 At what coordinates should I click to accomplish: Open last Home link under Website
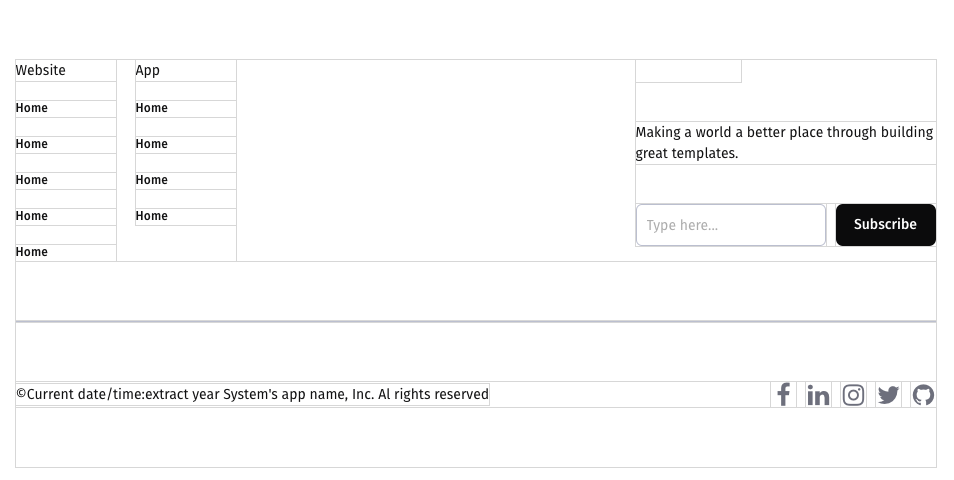tap(32, 252)
